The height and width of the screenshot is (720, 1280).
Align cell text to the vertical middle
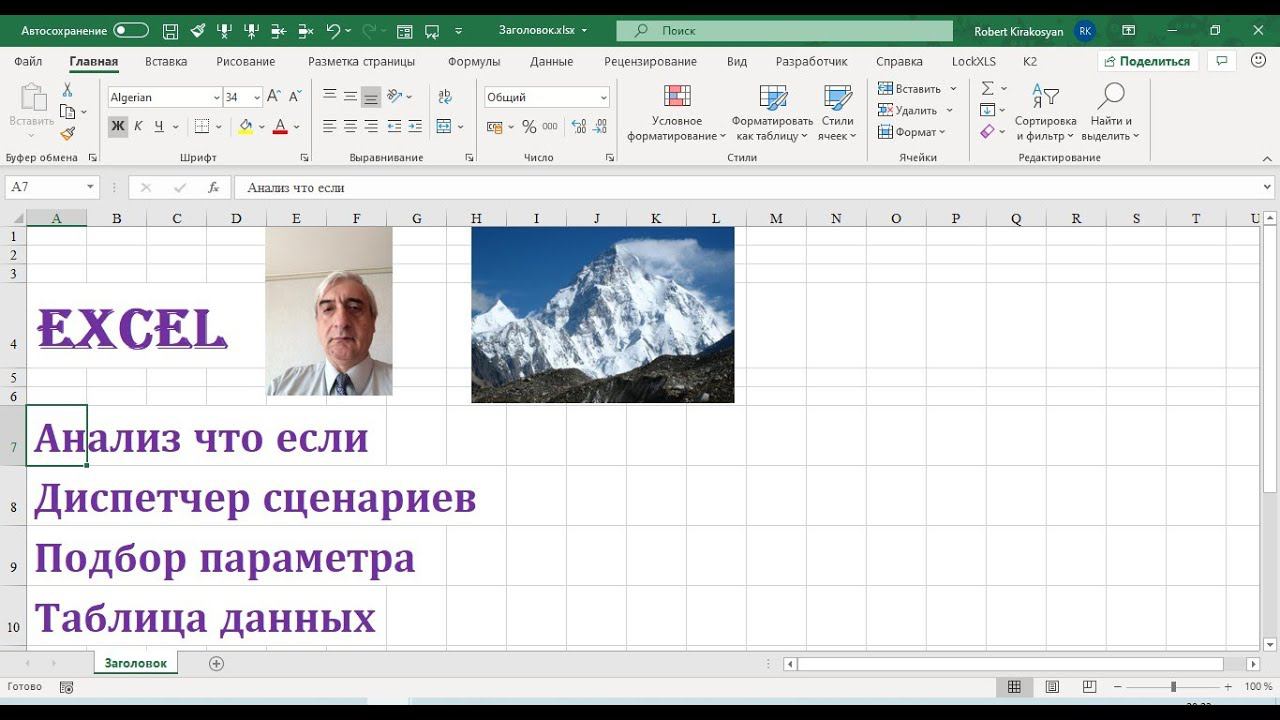(x=350, y=96)
